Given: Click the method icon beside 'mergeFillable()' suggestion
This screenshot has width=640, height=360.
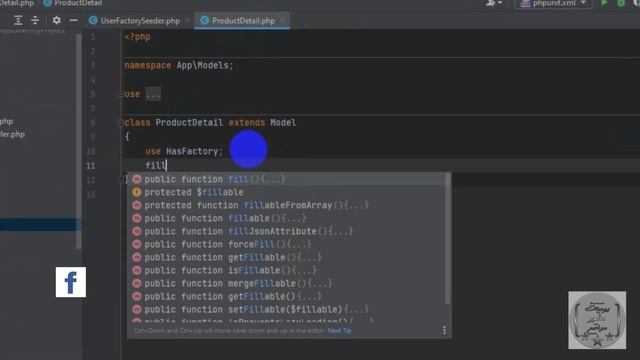Looking at the screenshot, I should click(x=137, y=284).
